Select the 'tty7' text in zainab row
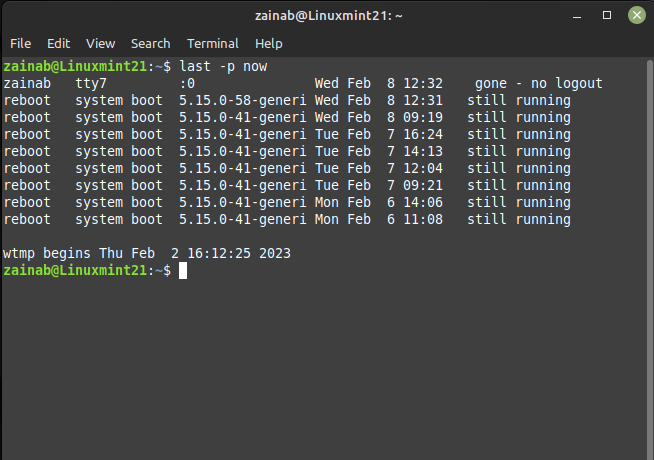Viewport: 654px width, 460px height. 91,83
